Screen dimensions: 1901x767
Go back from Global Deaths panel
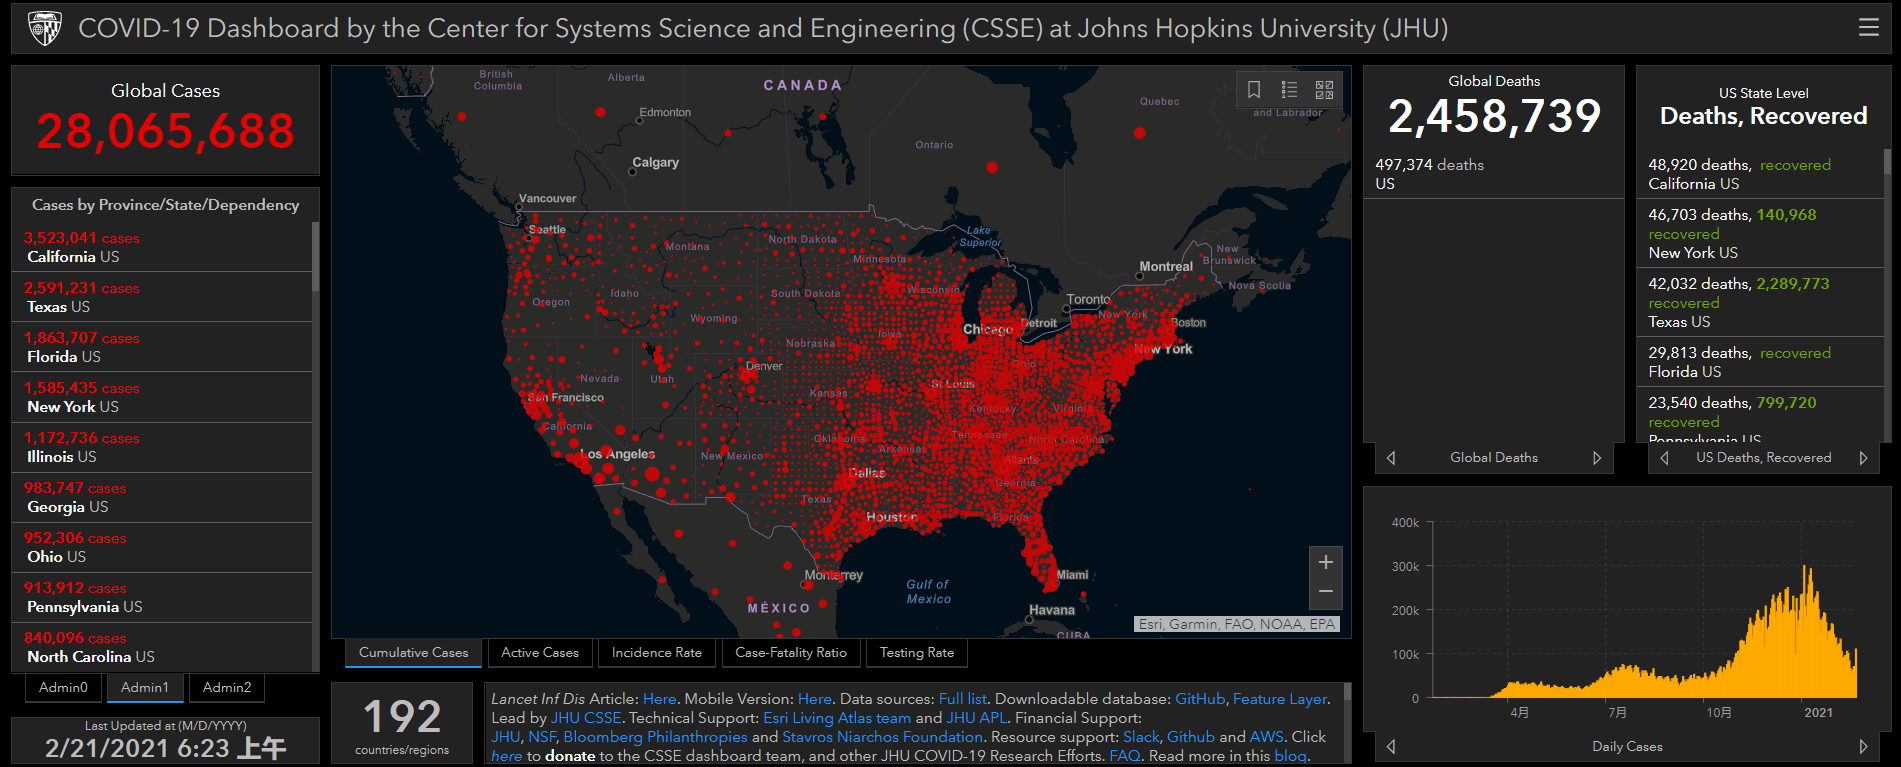click(x=1391, y=458)
